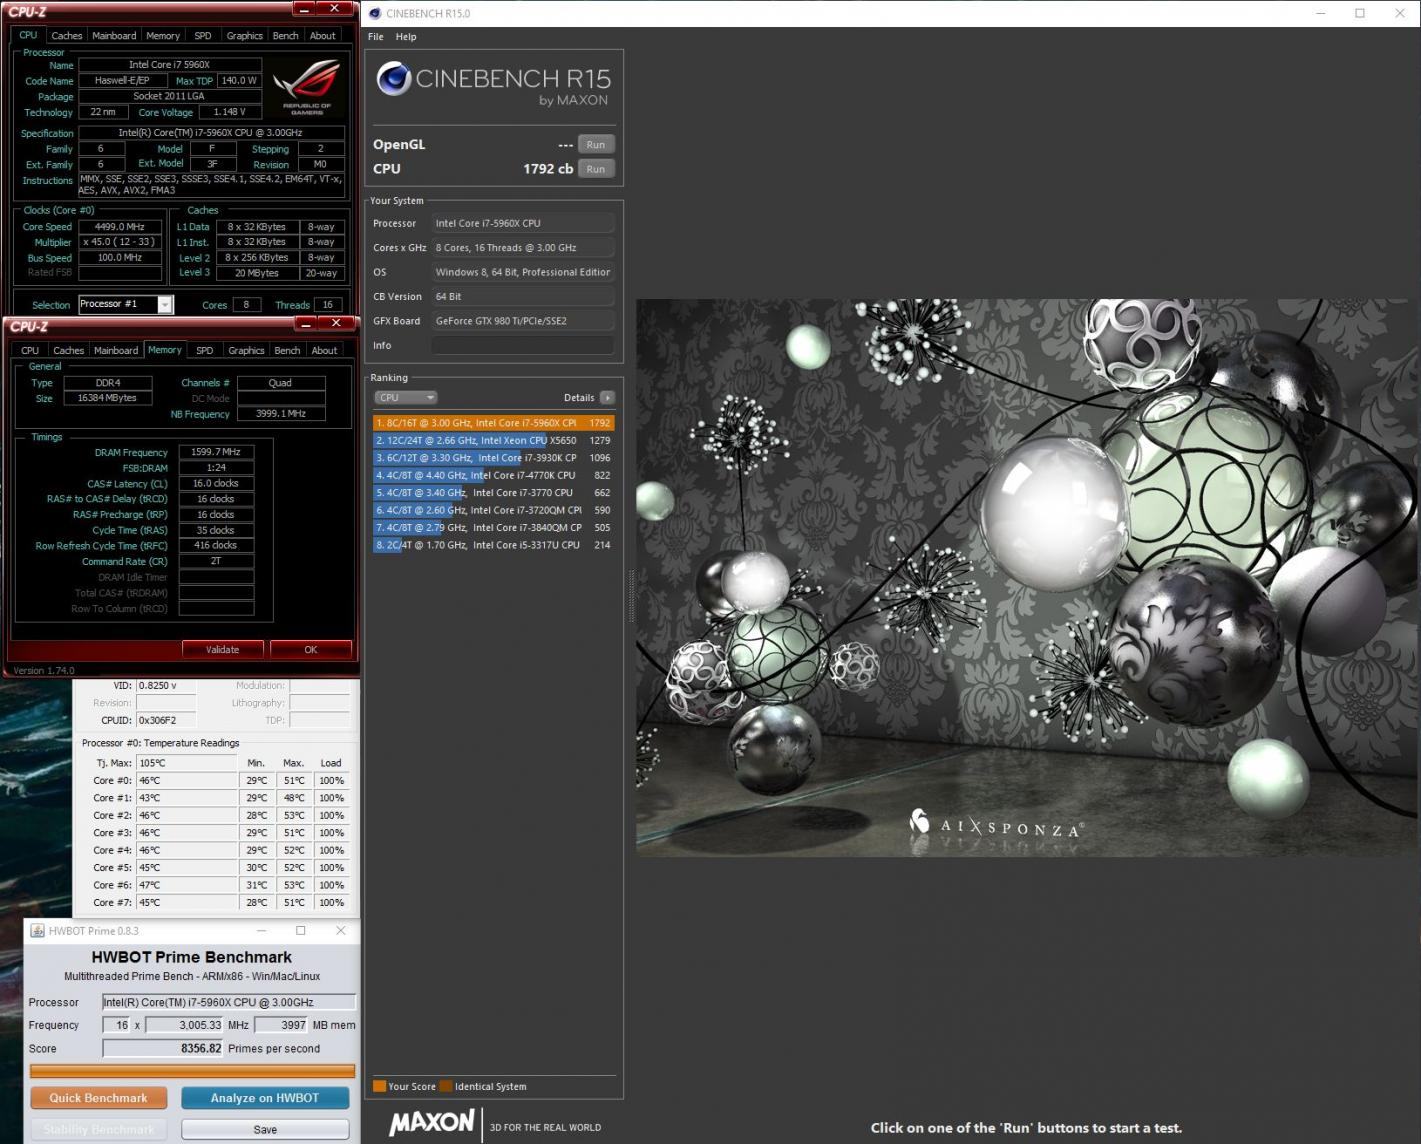
Task: Select Memory tab in top CPU-Z window
Action: [163, 35]
